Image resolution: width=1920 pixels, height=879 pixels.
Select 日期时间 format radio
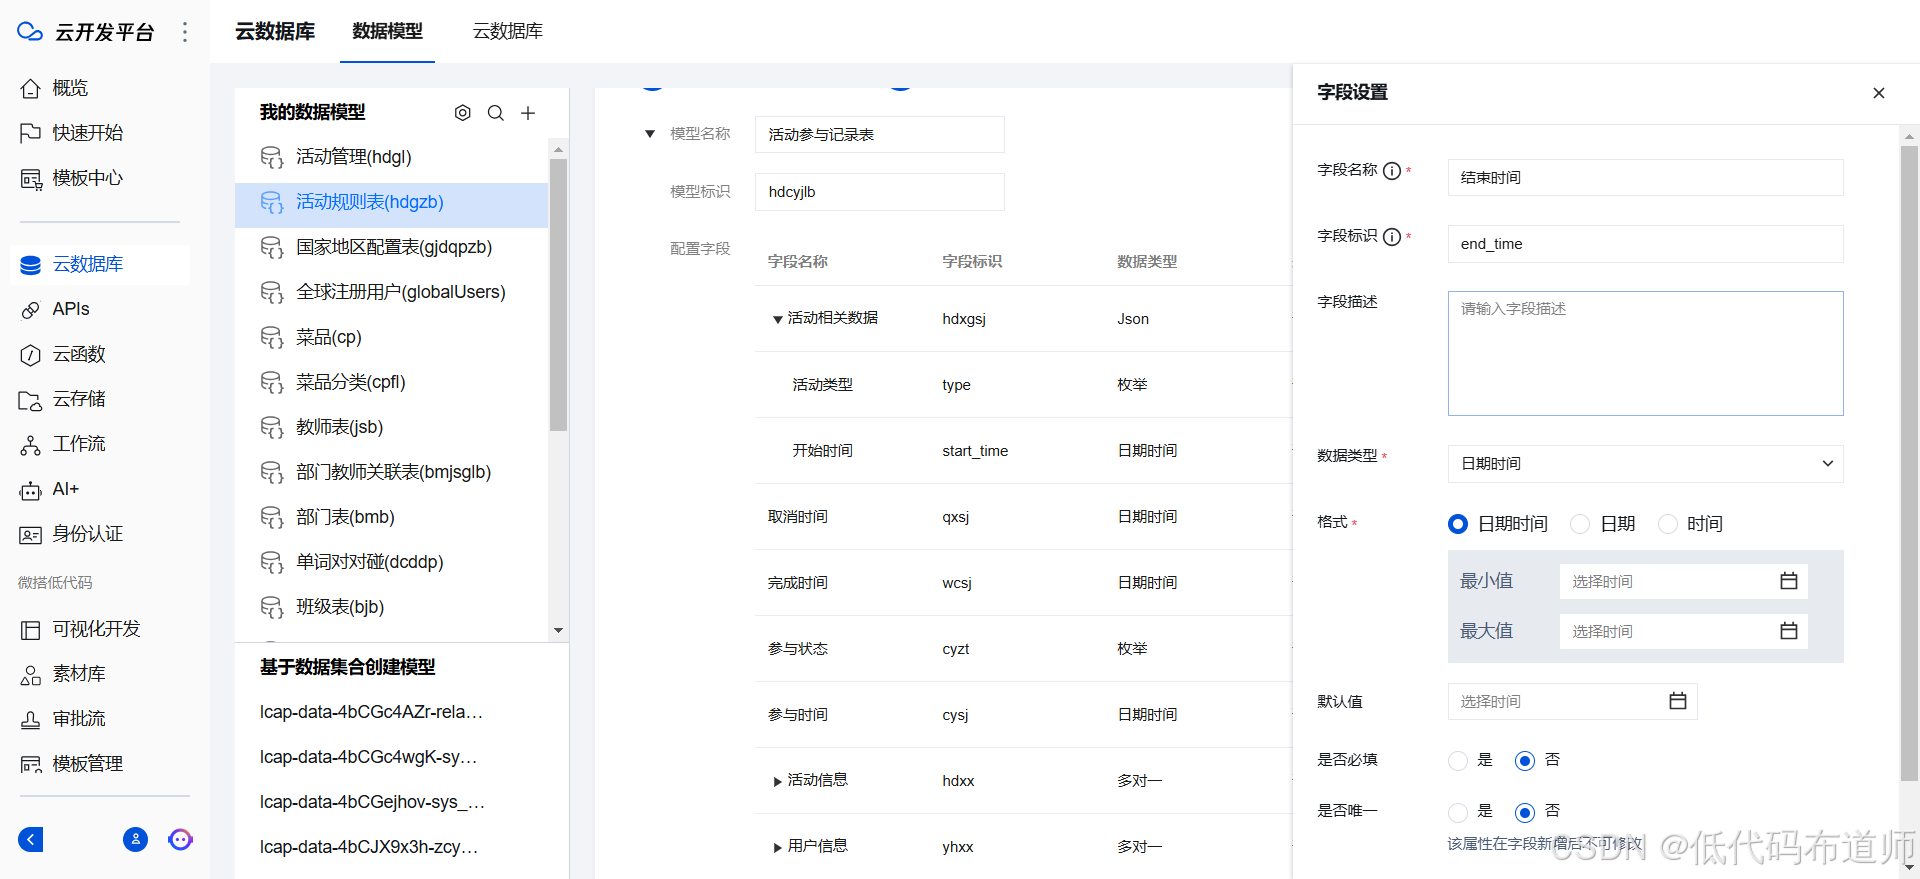(1458, 524)
